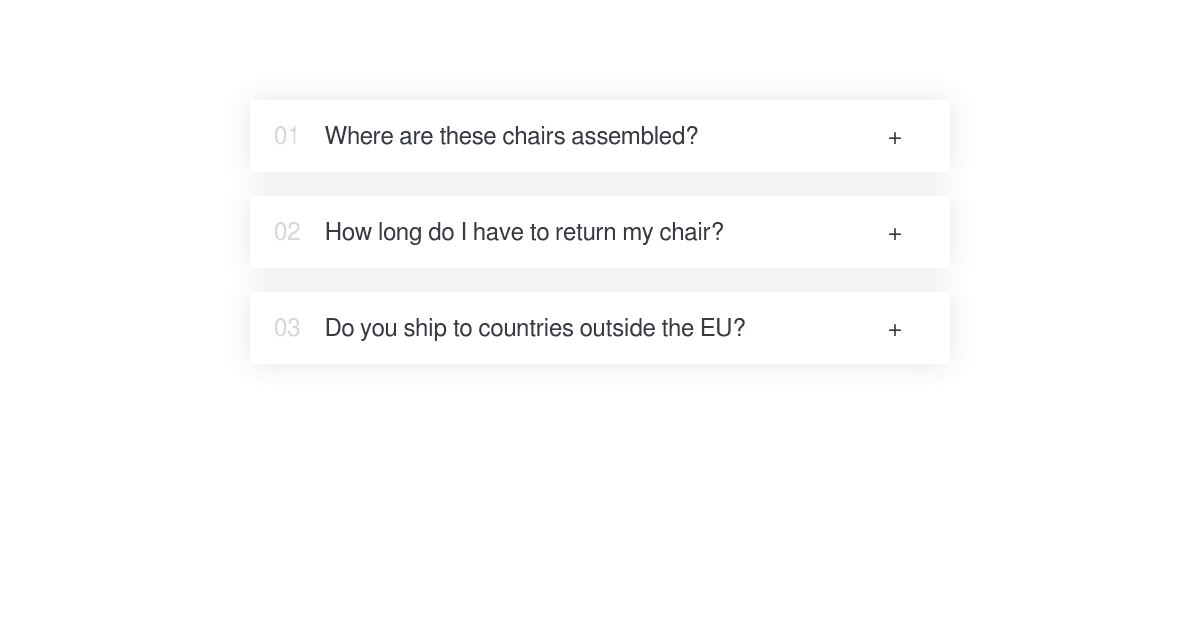Click the 01 number label
Screen dimensions: 1200x630
point(286,136)
